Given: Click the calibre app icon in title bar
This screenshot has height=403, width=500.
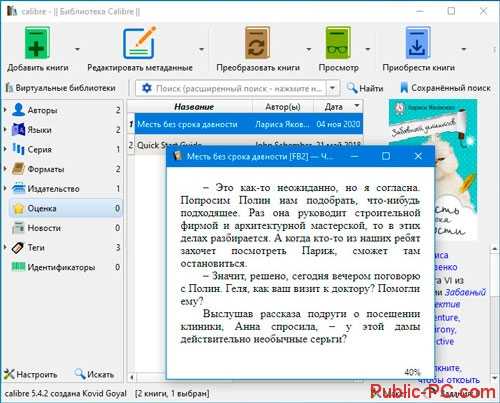Looking at the screenshot, I should 12,11.
